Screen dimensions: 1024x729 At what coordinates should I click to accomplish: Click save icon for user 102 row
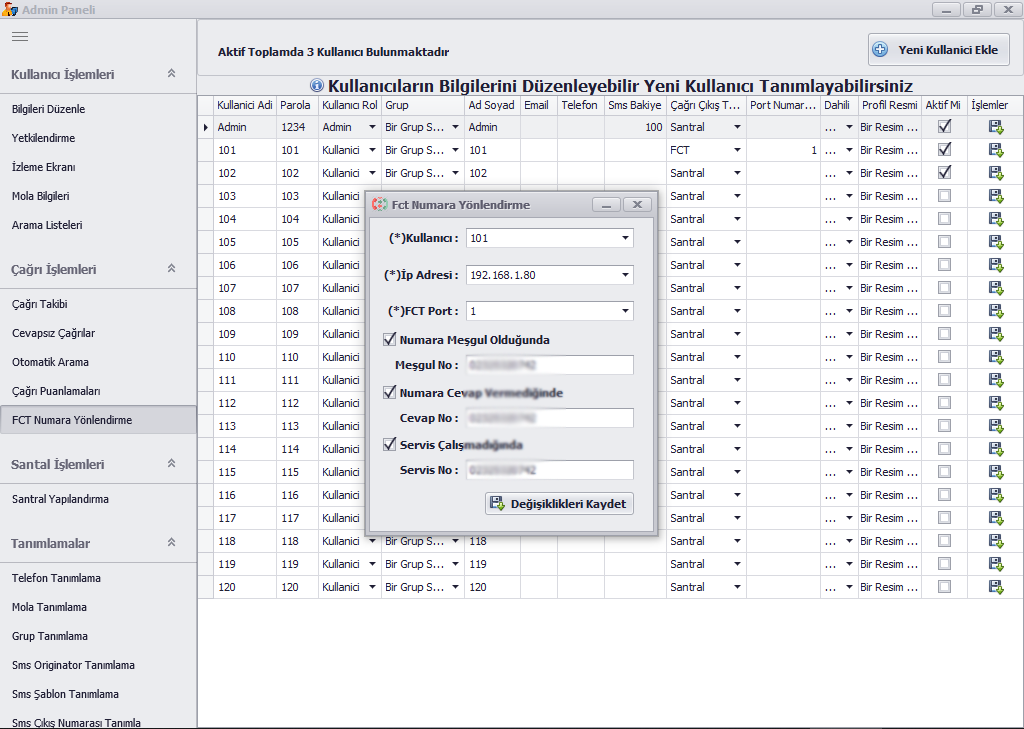[x=995, y=173]
